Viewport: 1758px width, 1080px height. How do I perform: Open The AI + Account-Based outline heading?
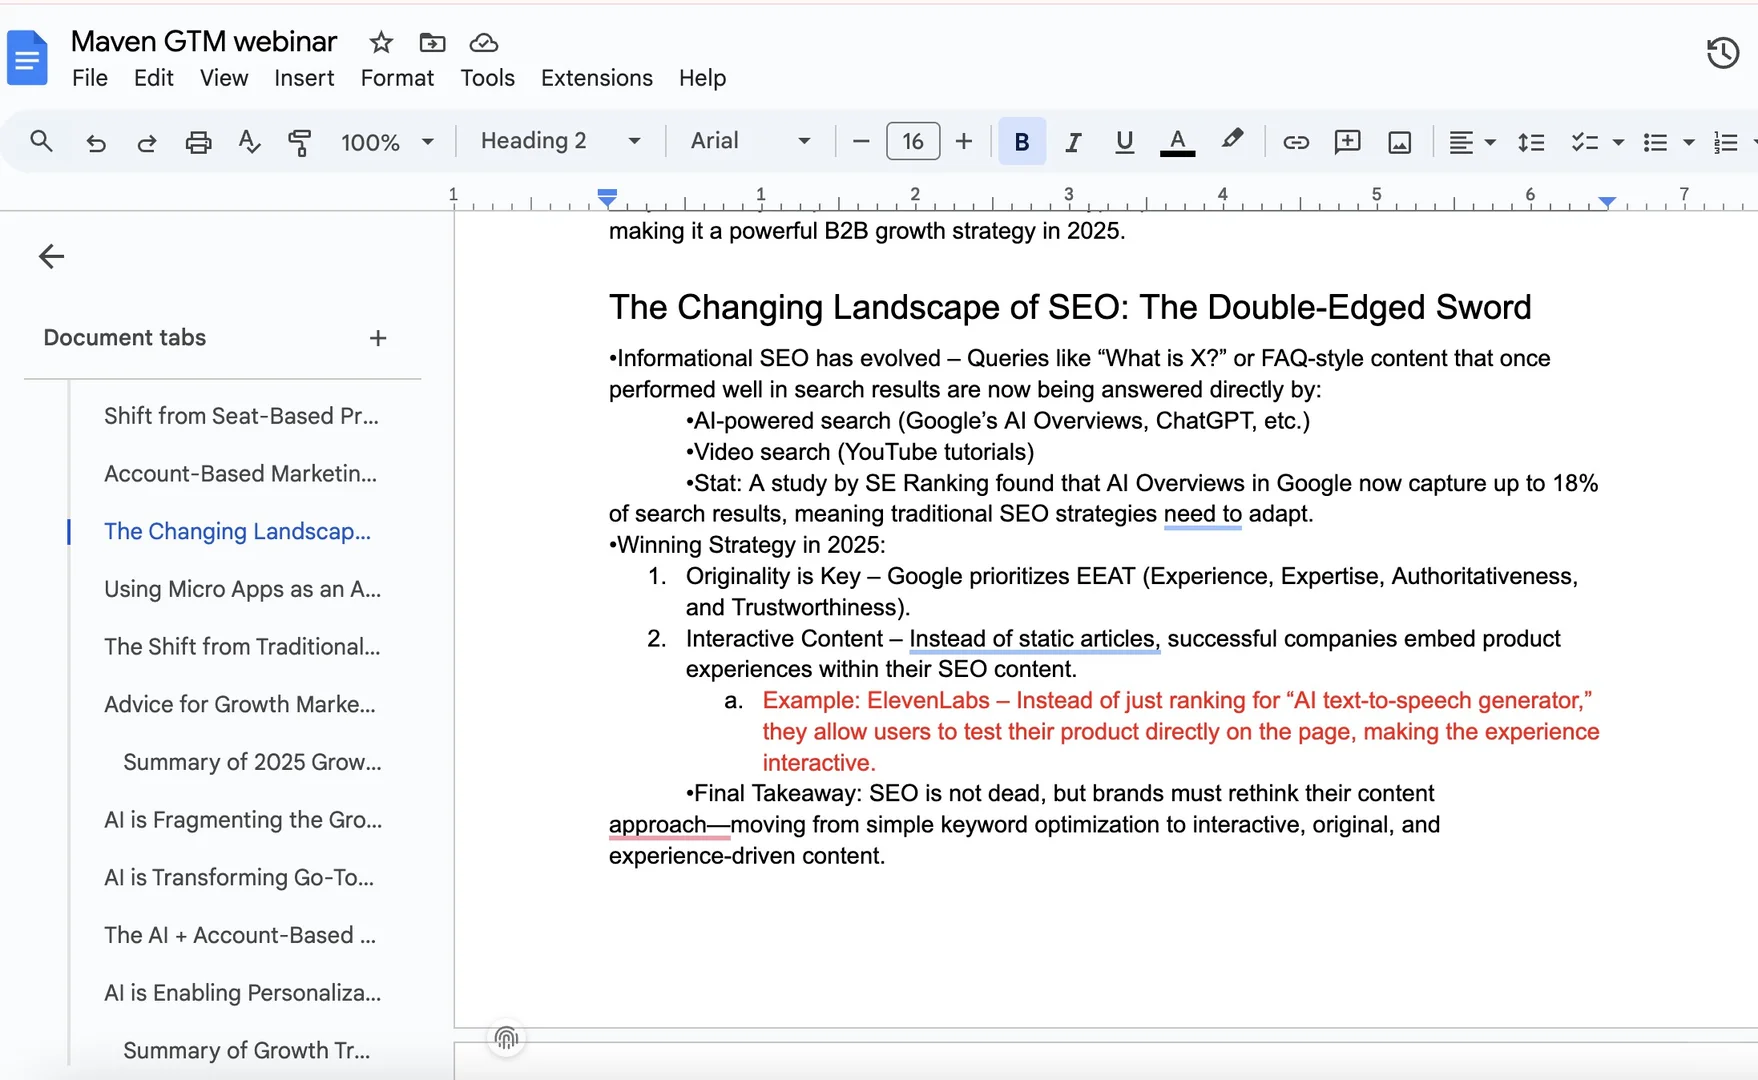point(240,936)
